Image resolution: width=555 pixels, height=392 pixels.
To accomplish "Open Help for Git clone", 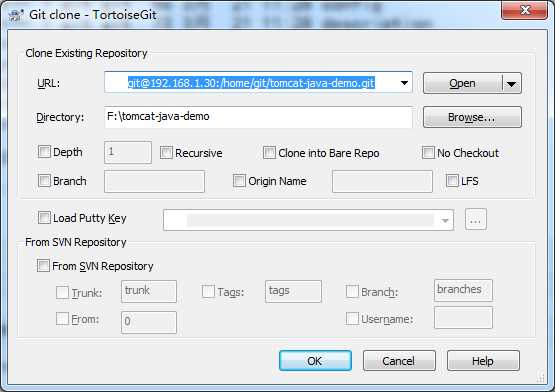I will [x=483, y=361].
